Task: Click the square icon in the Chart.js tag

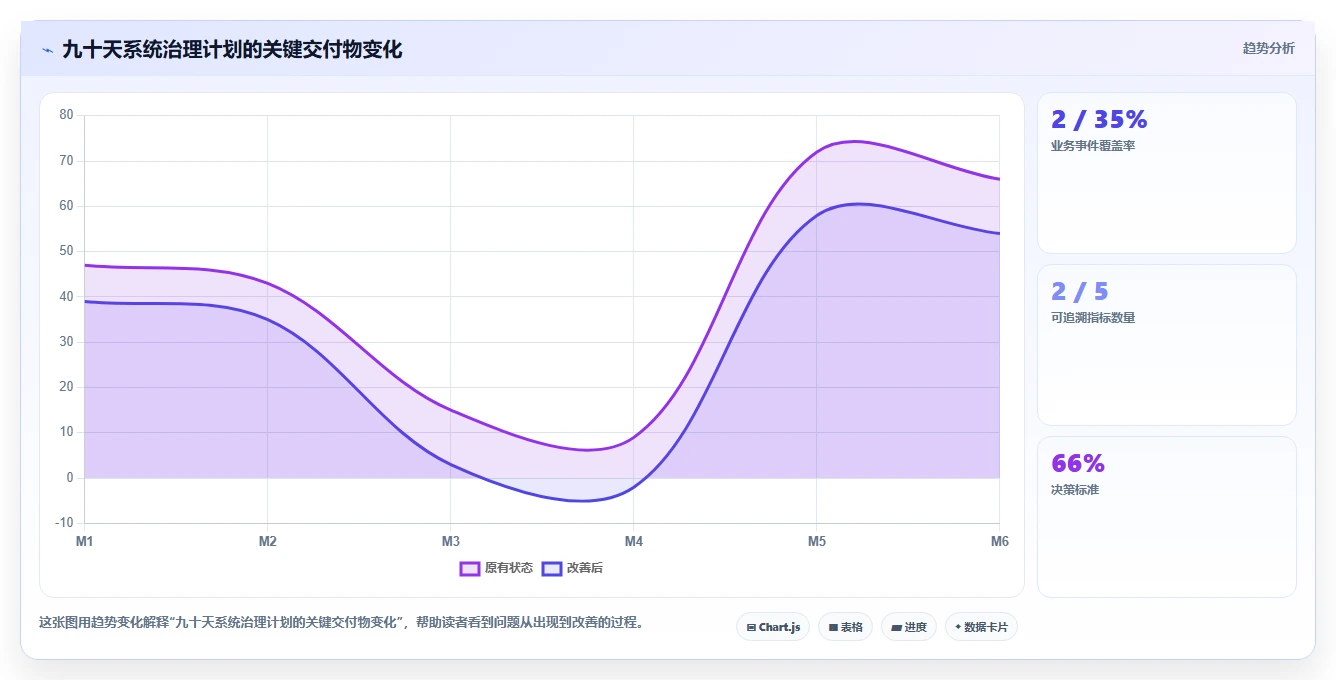Action: 751,628
